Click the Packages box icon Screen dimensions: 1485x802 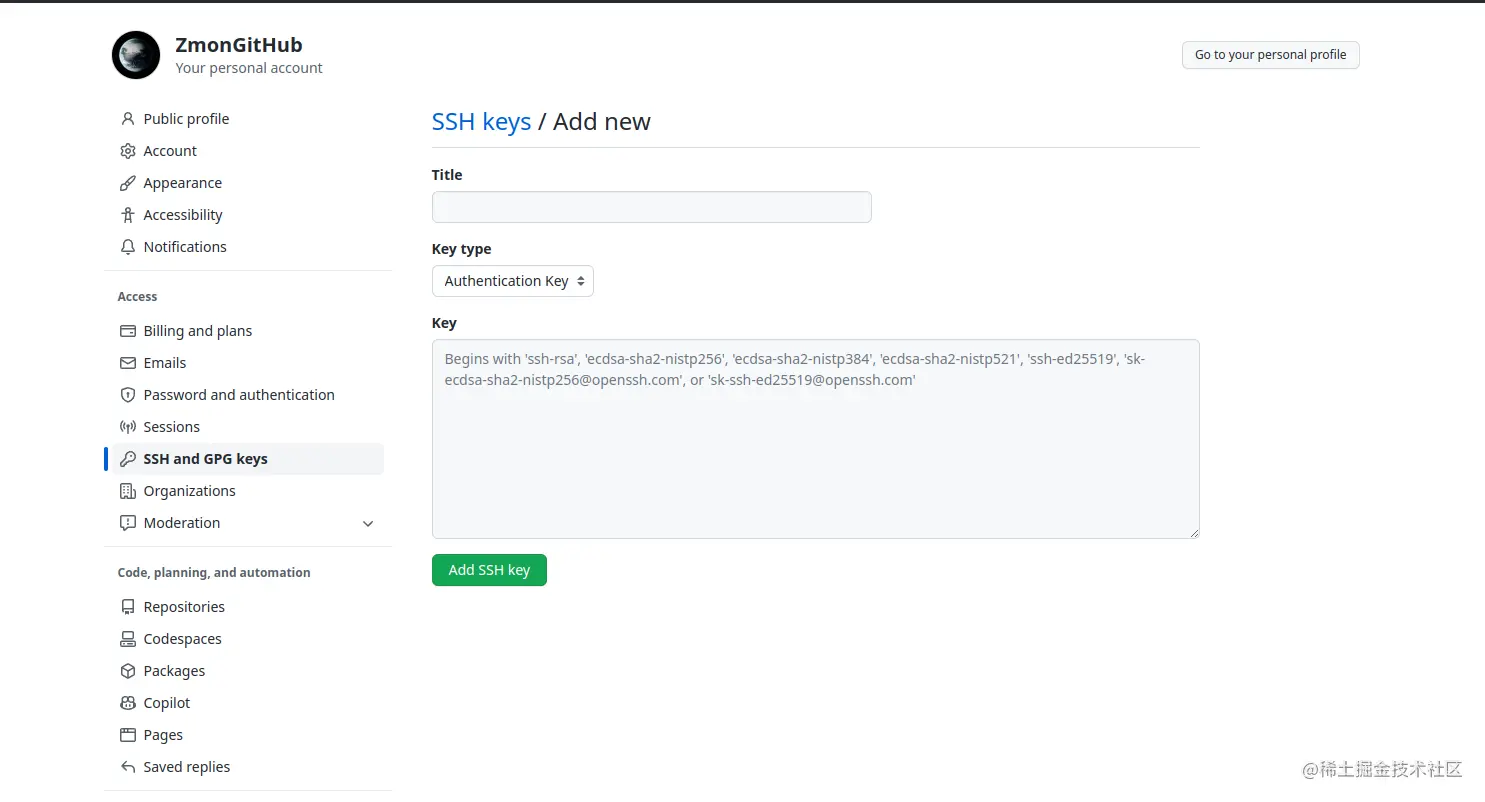point(128,671)
